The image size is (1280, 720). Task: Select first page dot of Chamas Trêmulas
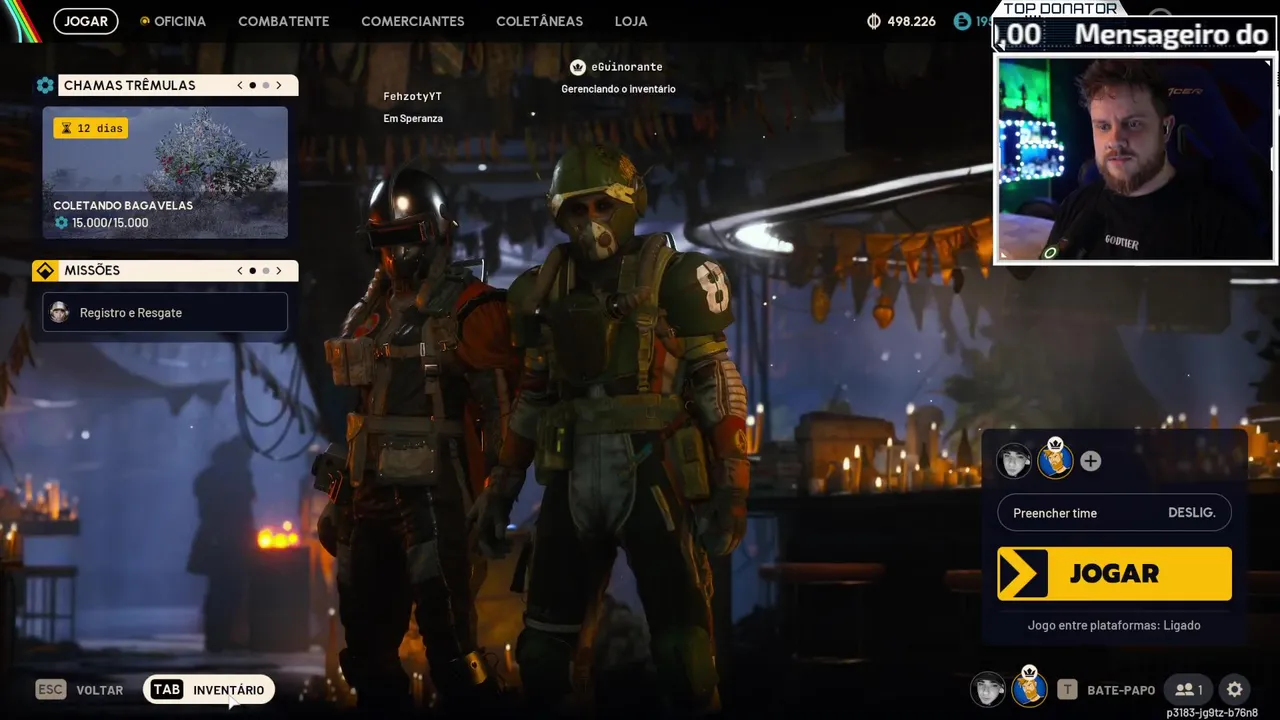(253, 86)
